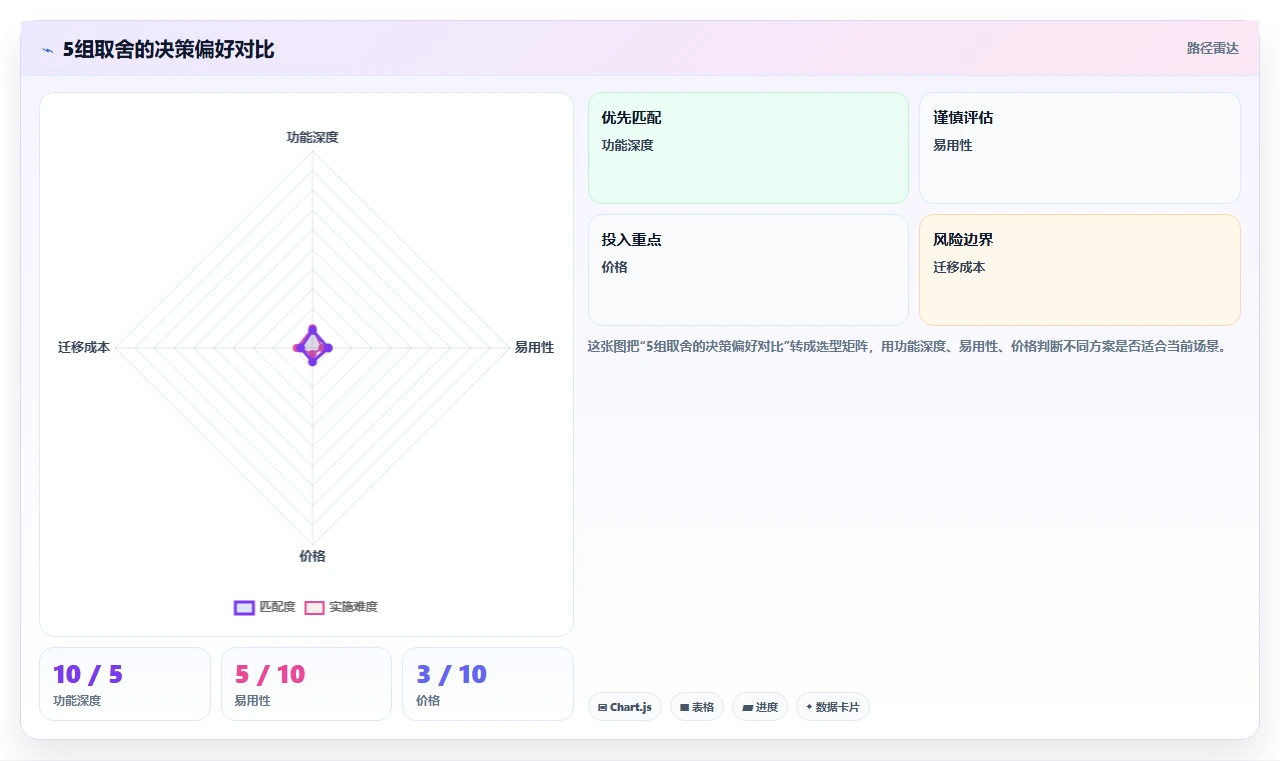Click the 价格 text in 投入重点 card
Screen dimensions: 1280x761
tap(614, 267)
